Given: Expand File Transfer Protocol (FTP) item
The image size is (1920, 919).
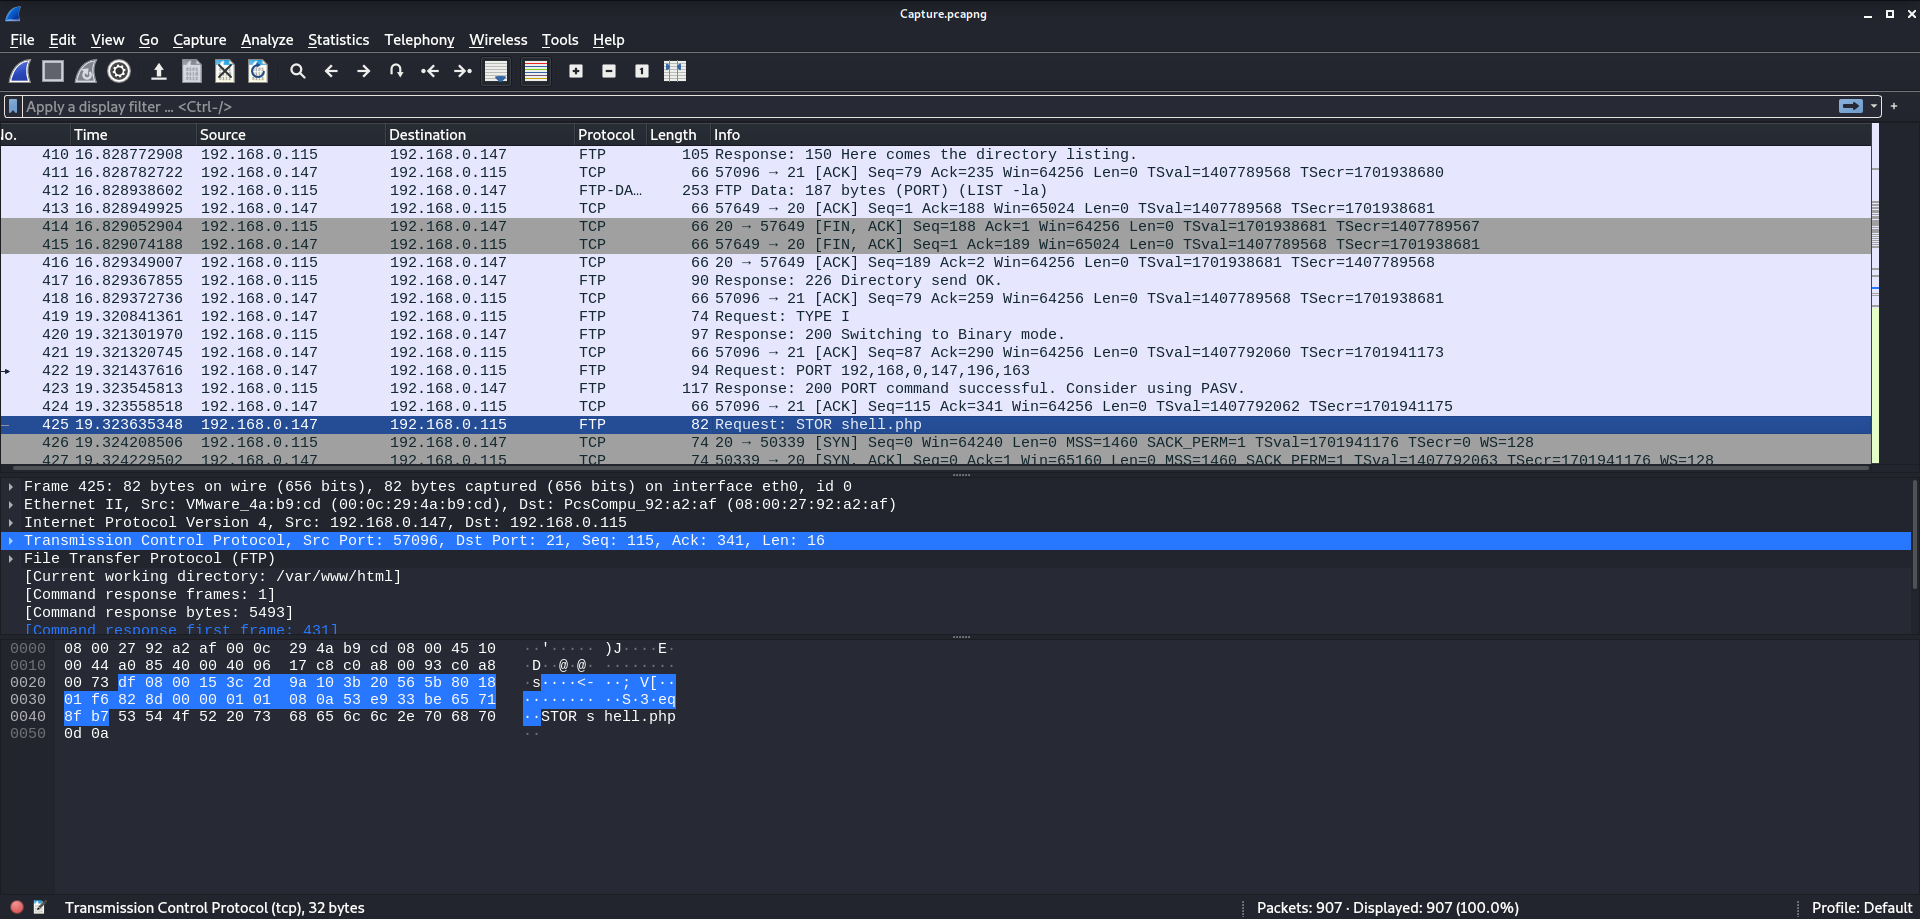Looking at the screenshot, I should click(11, 558).
